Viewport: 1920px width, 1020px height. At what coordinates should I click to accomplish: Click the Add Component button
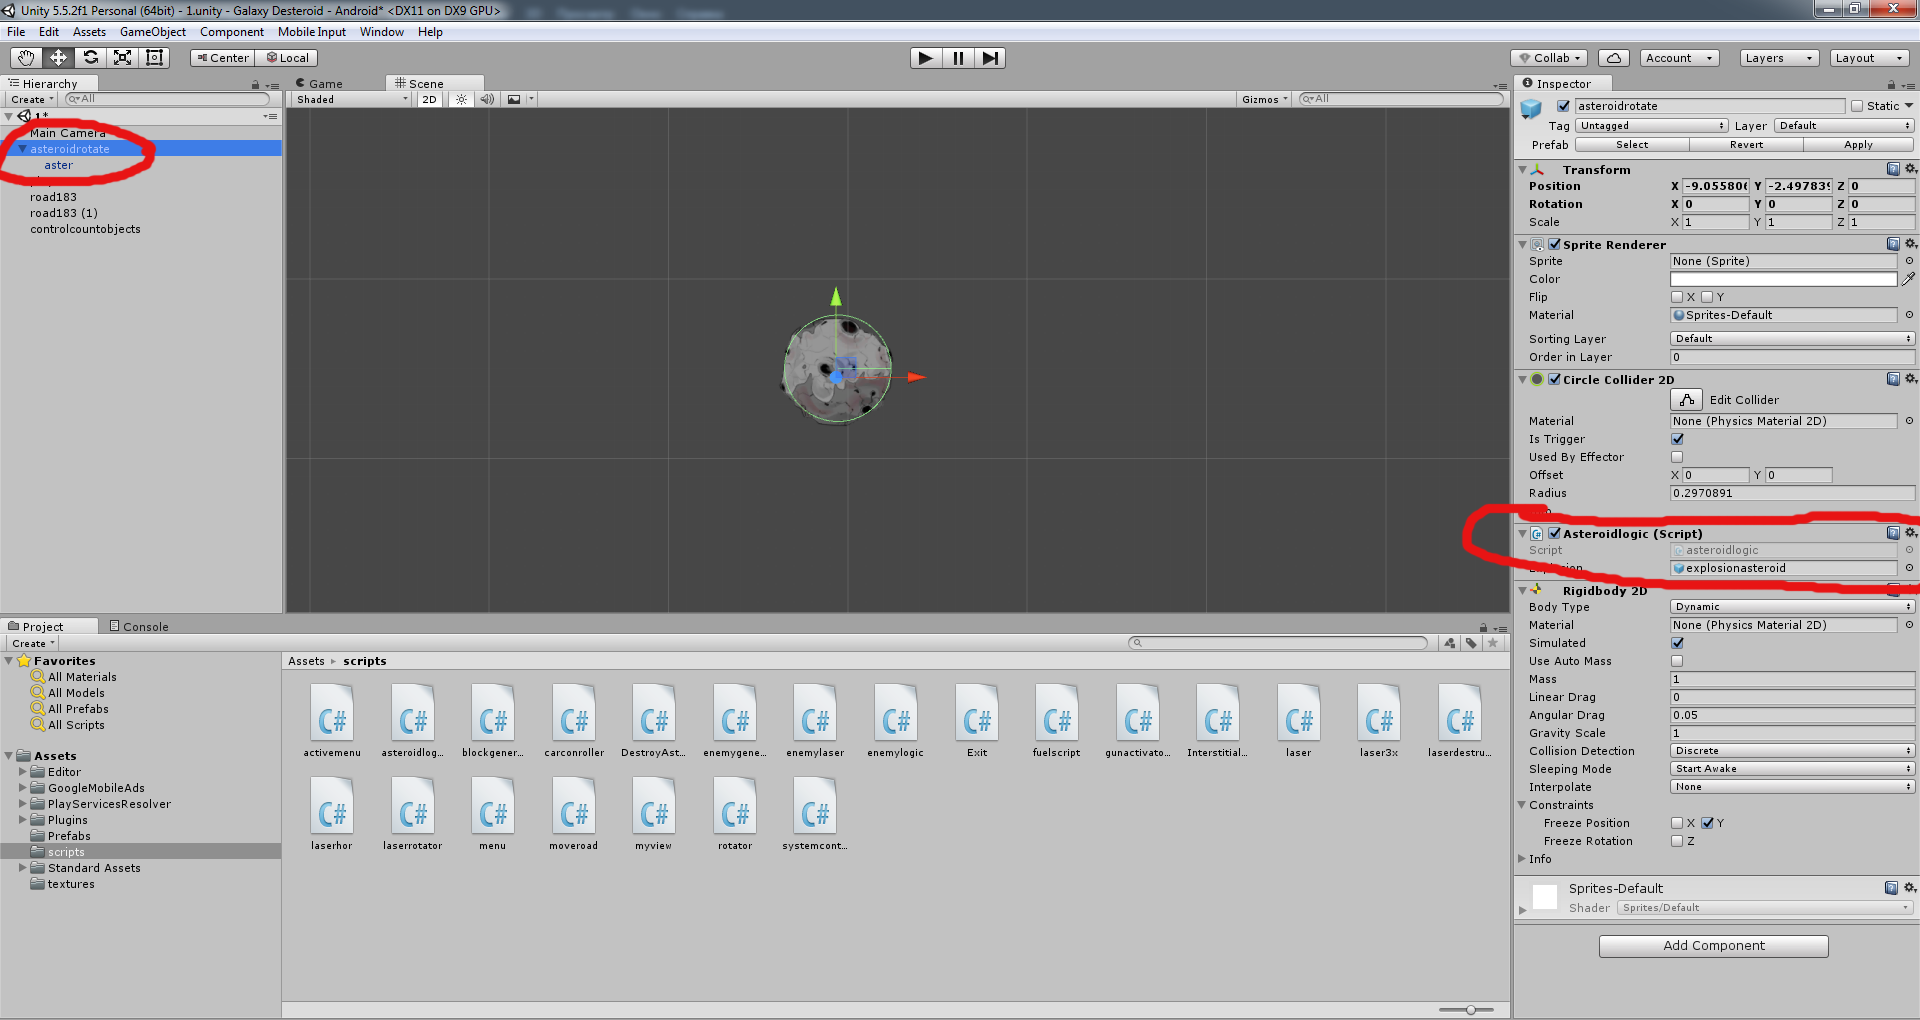click(1713, 945)
